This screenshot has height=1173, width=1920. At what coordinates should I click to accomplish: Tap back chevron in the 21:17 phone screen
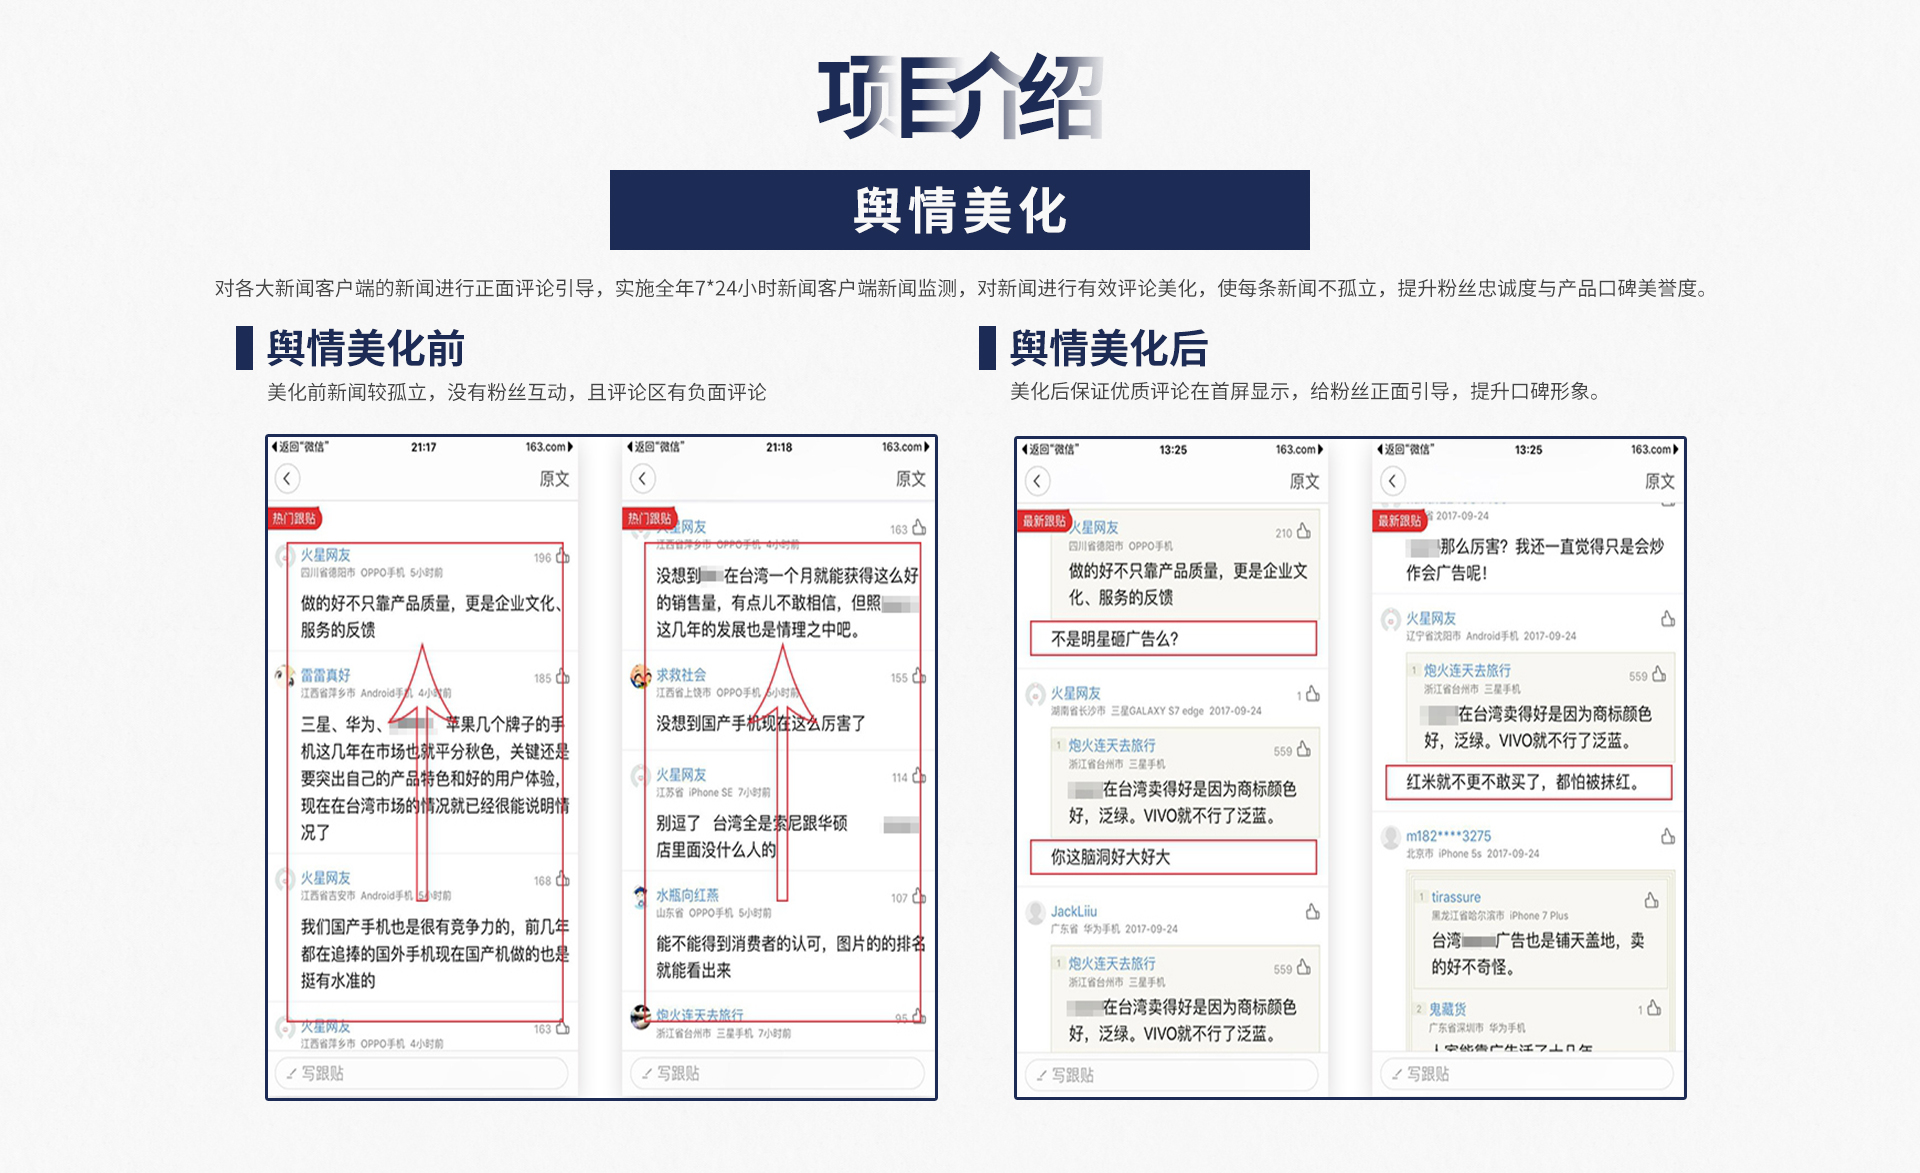pyautogui.click(x=287, y=478)
